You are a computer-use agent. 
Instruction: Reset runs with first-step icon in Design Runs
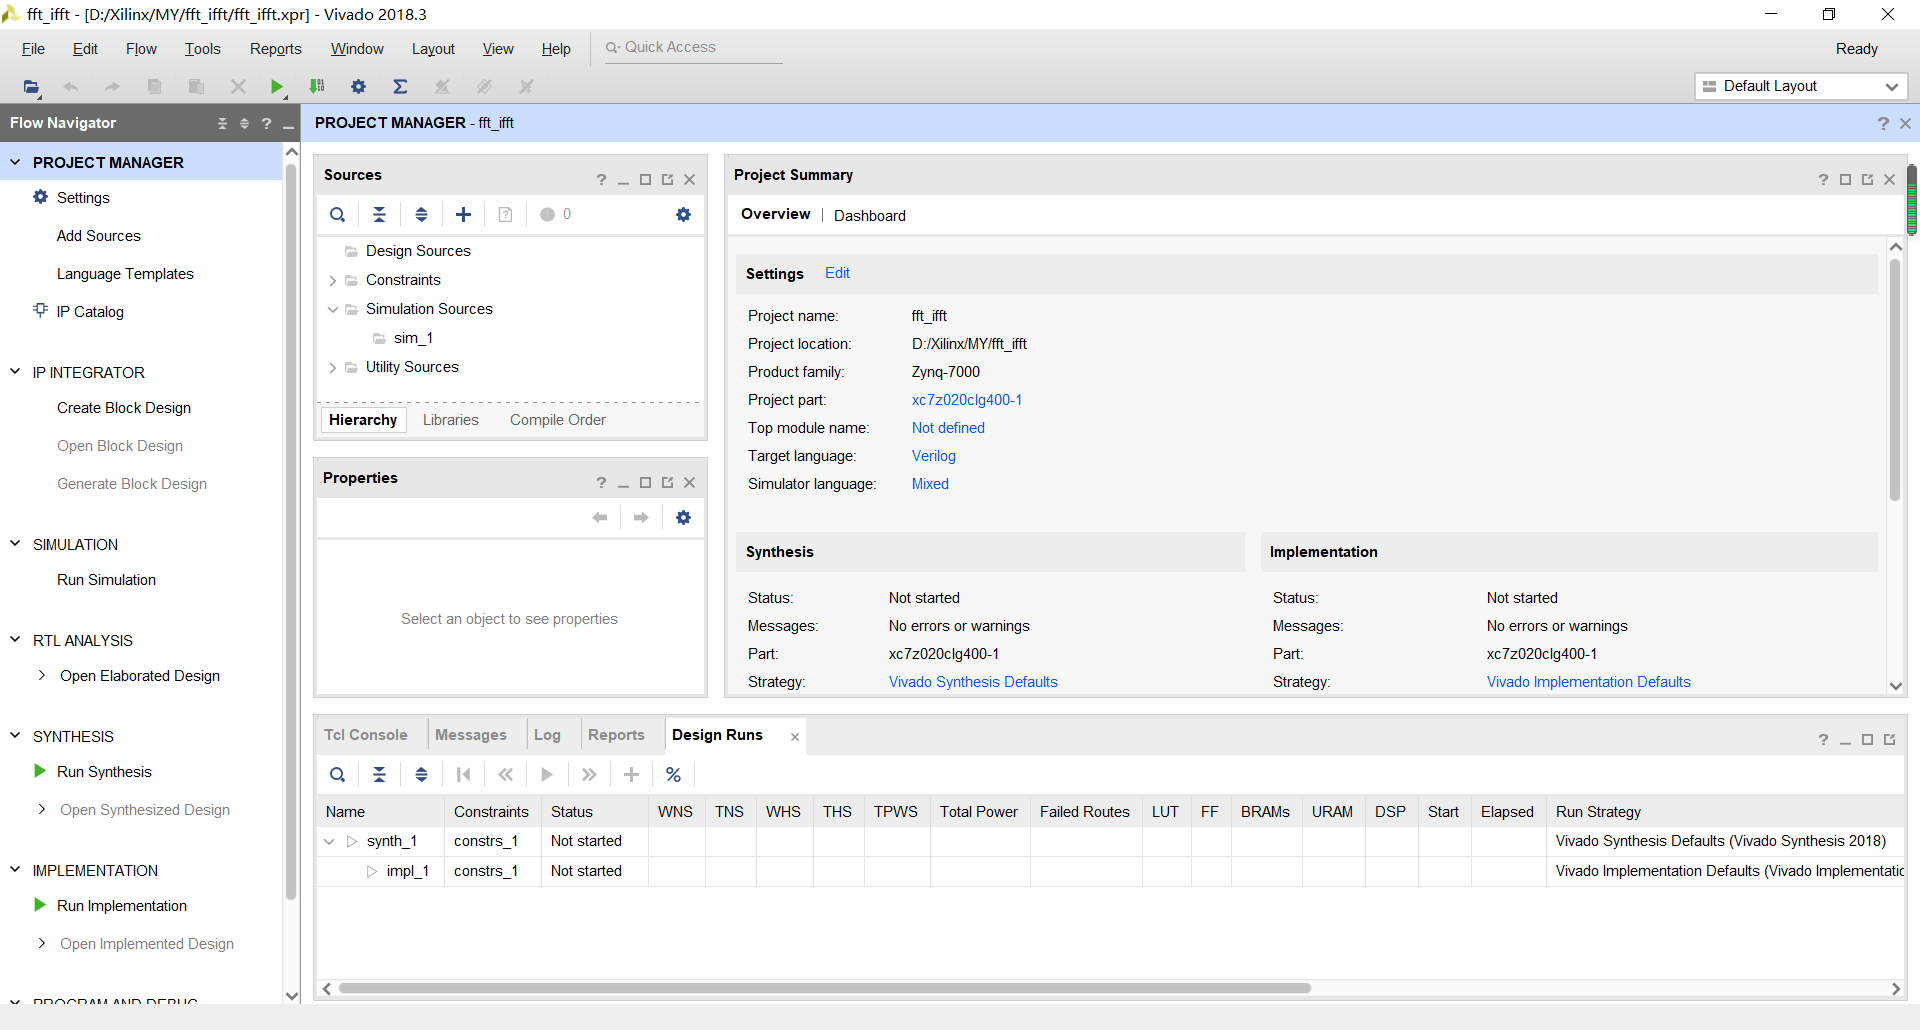(x=463, y=774)
